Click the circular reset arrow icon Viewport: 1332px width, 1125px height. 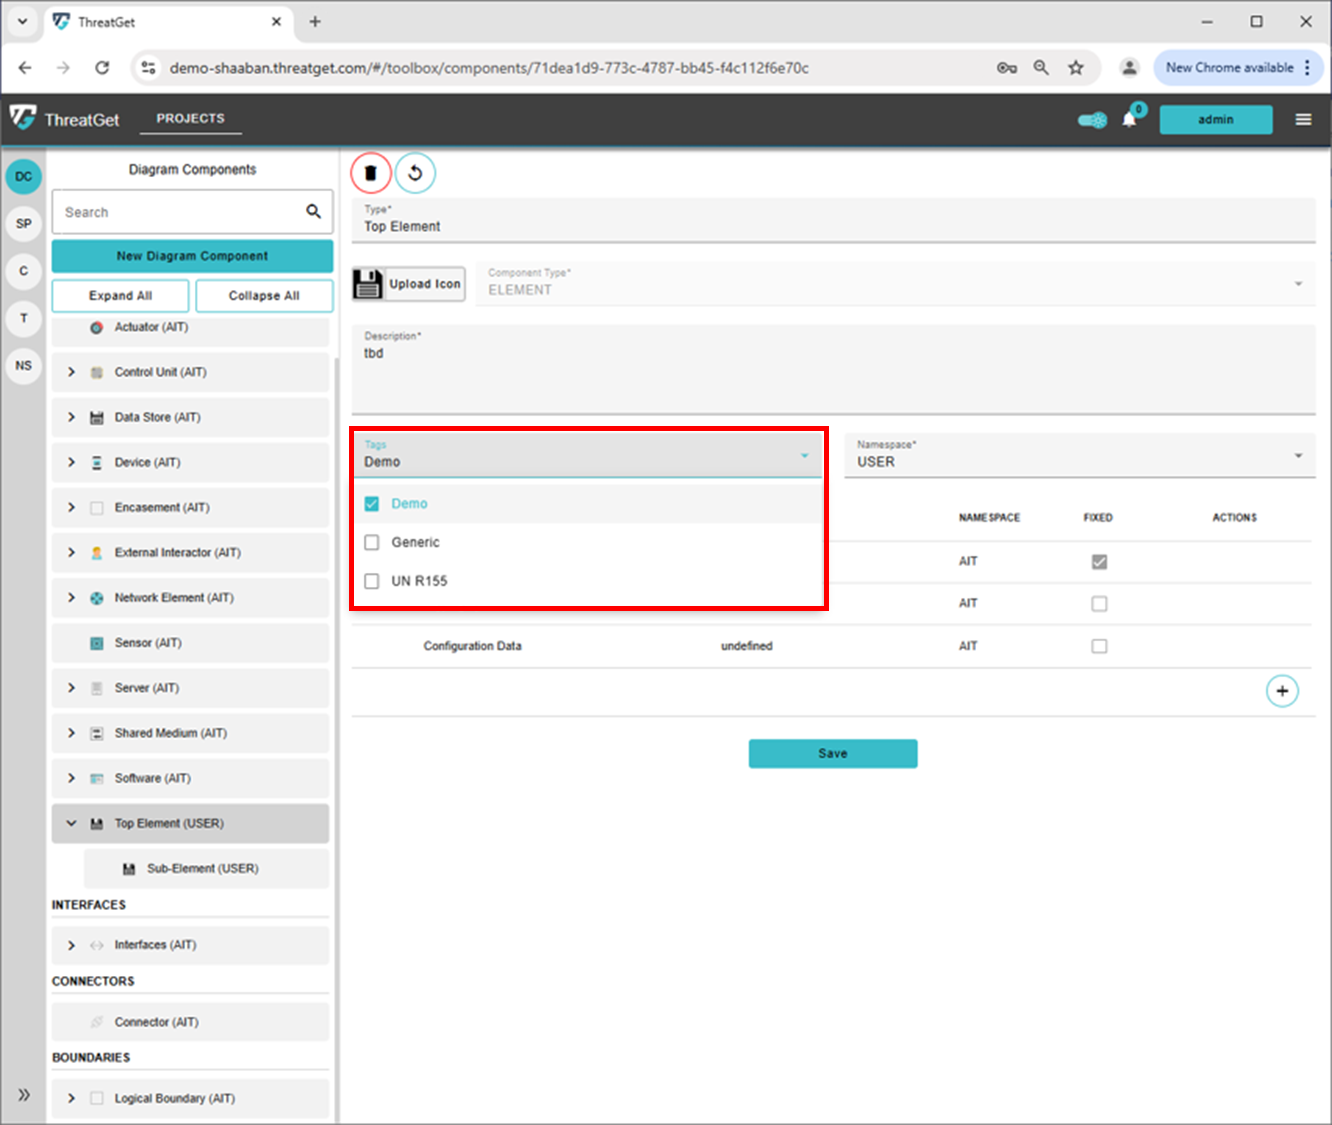[415, 173]
